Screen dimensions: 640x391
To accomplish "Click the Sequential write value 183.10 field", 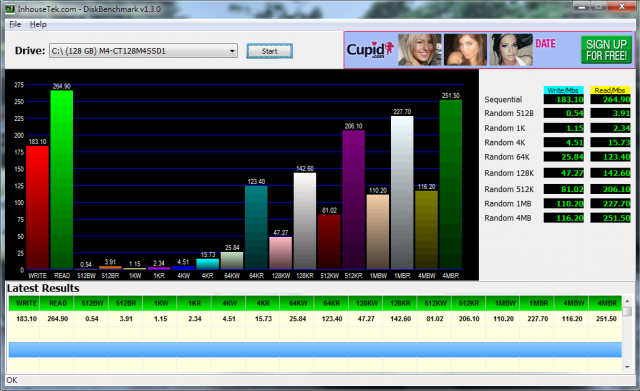I will click(564, 99).
